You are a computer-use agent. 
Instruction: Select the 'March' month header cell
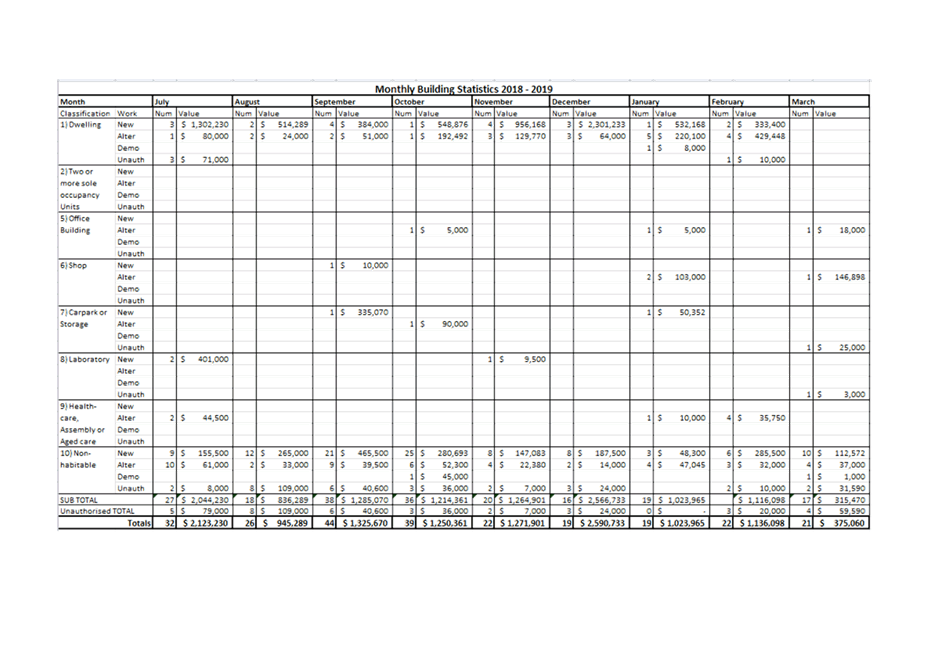(829, 102)
